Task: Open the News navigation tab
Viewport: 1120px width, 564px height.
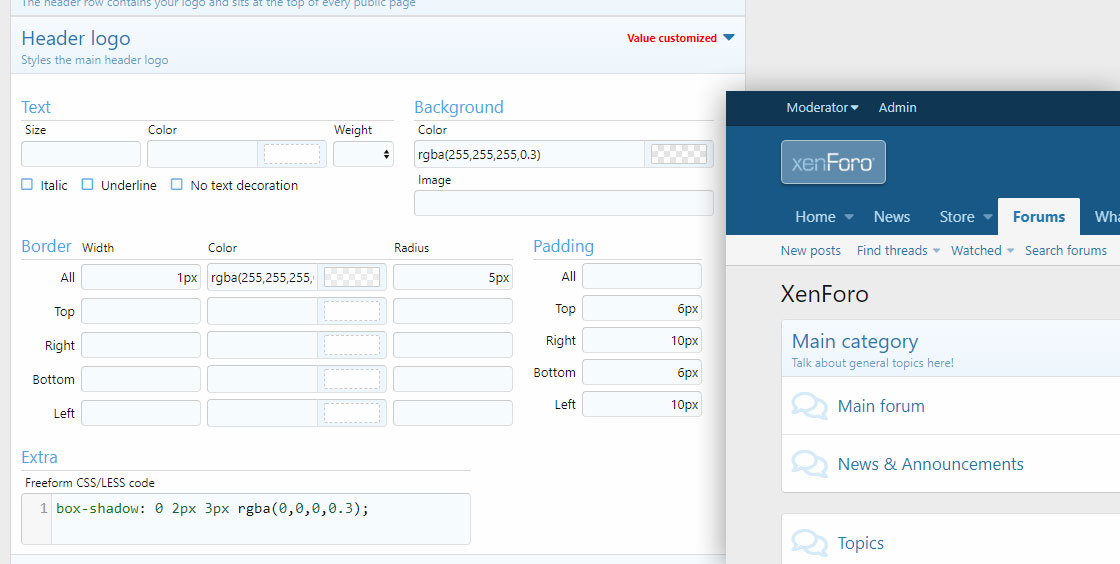Action: pos(891,217)
